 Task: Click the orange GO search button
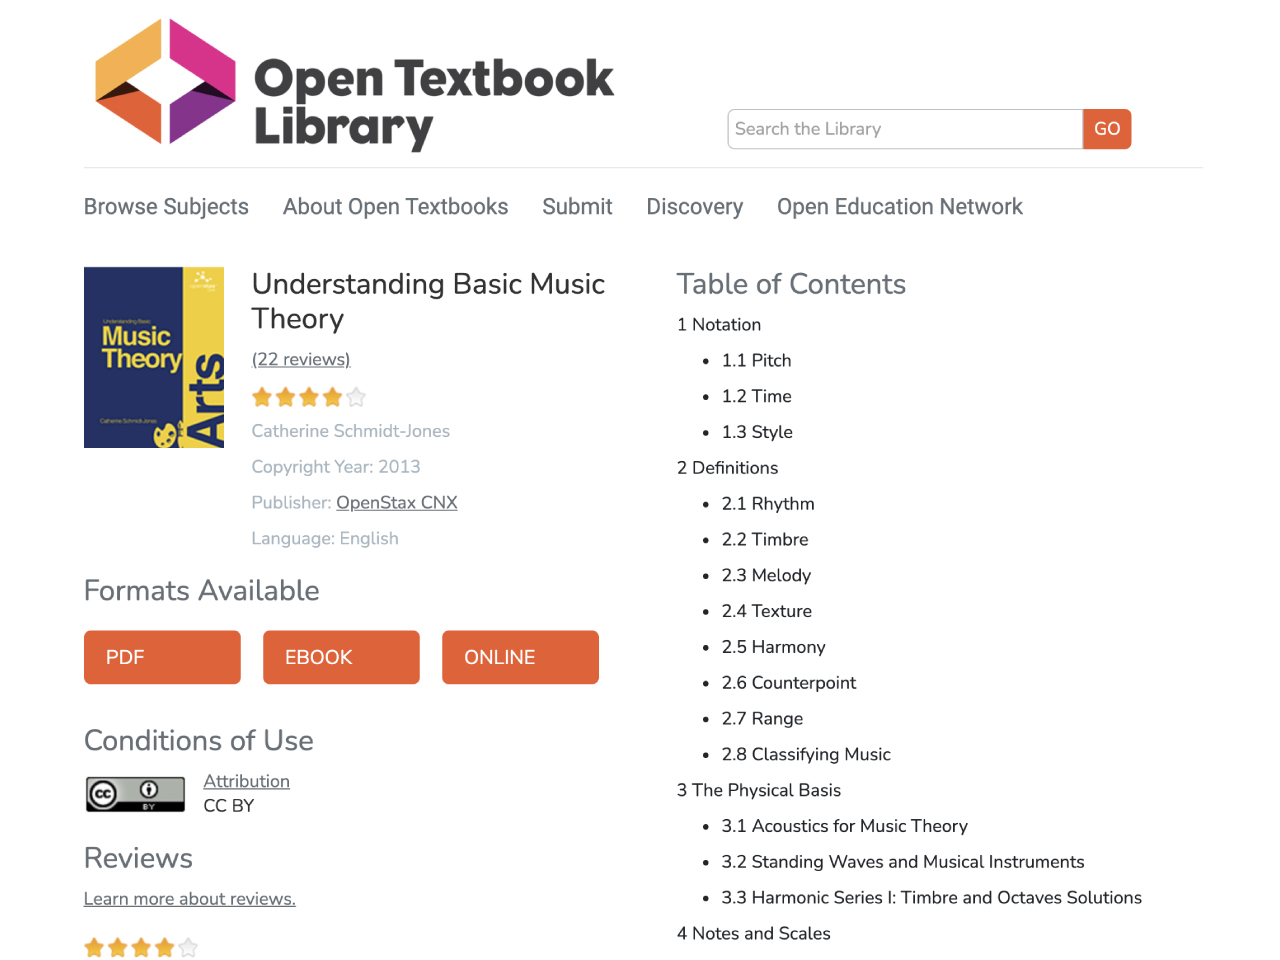(1107, 129)
